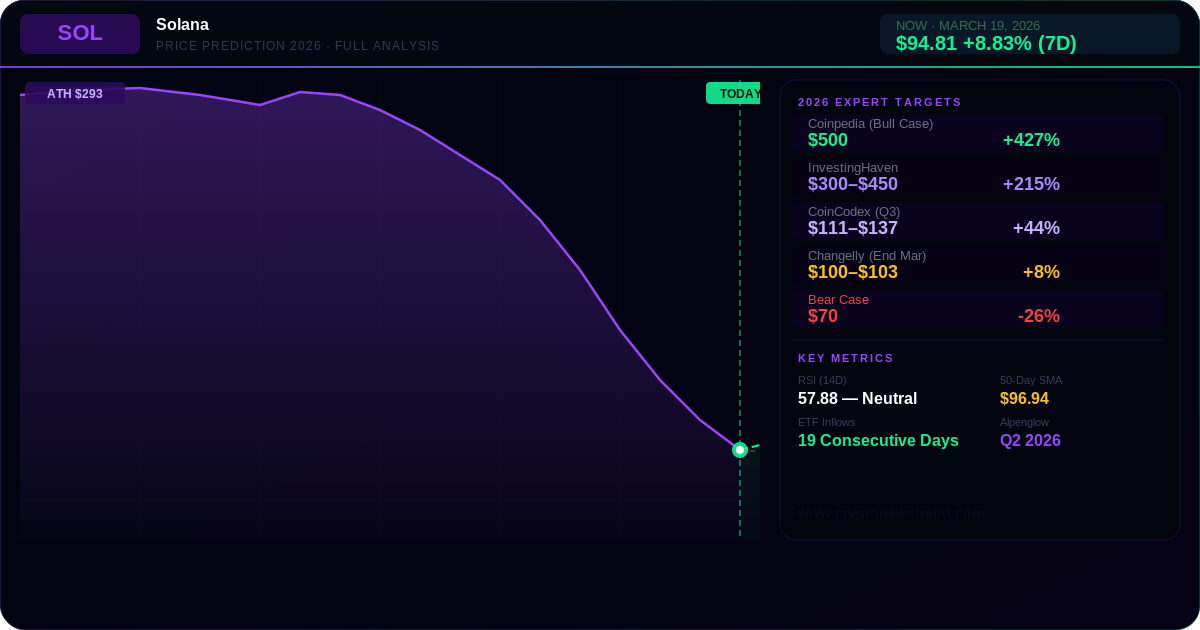Select the InvestingHaven $300–$450 target row
This screenshot has width=1200, height=630.
click(x=978, y=176)
